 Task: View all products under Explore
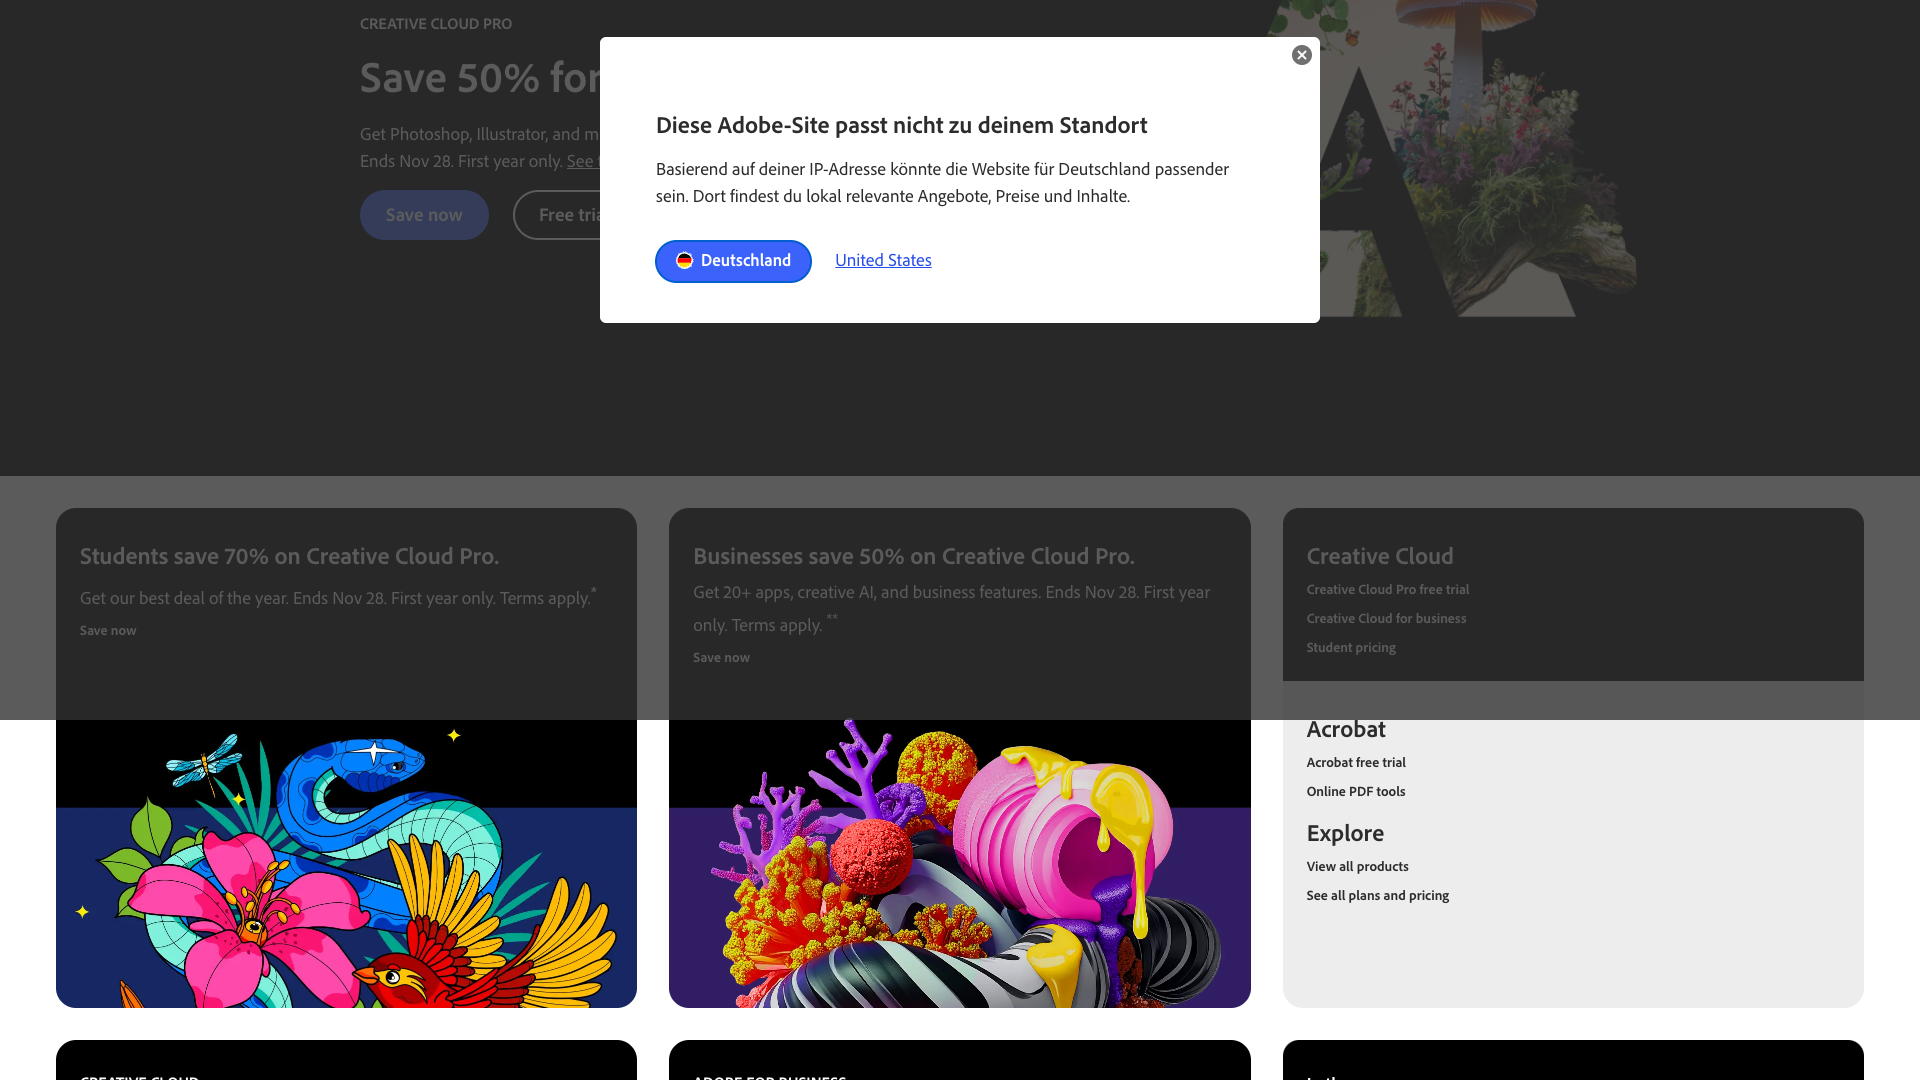1357,866
